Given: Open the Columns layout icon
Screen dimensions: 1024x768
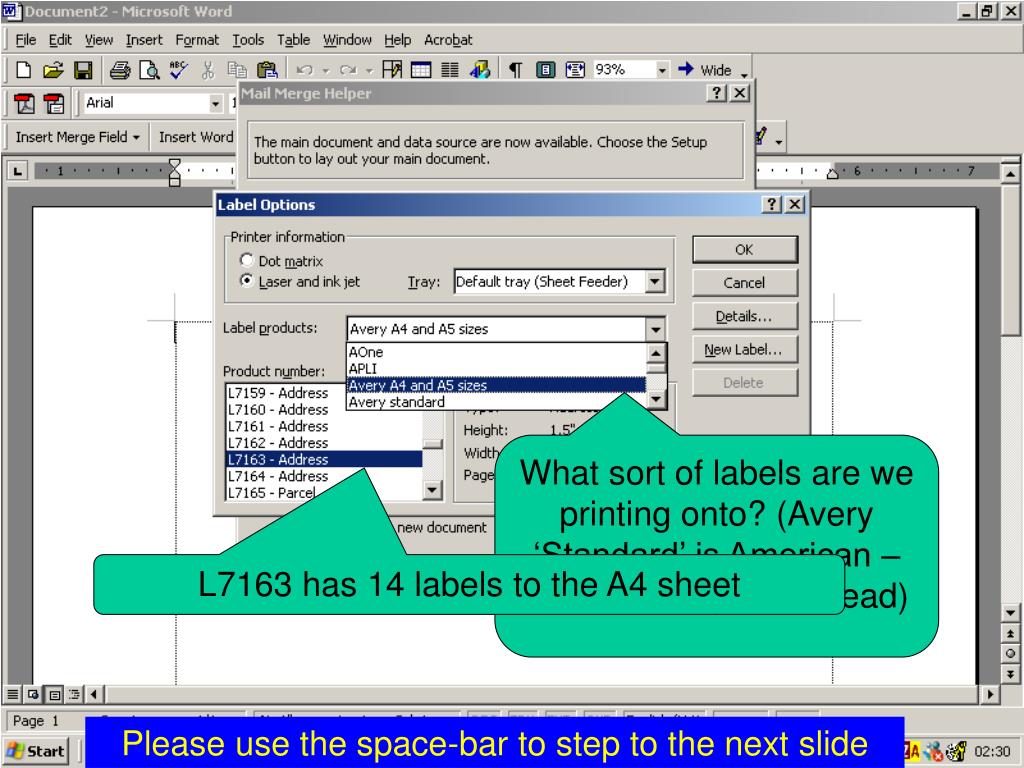Looking at the screenshot, I should tap(450, 70).
